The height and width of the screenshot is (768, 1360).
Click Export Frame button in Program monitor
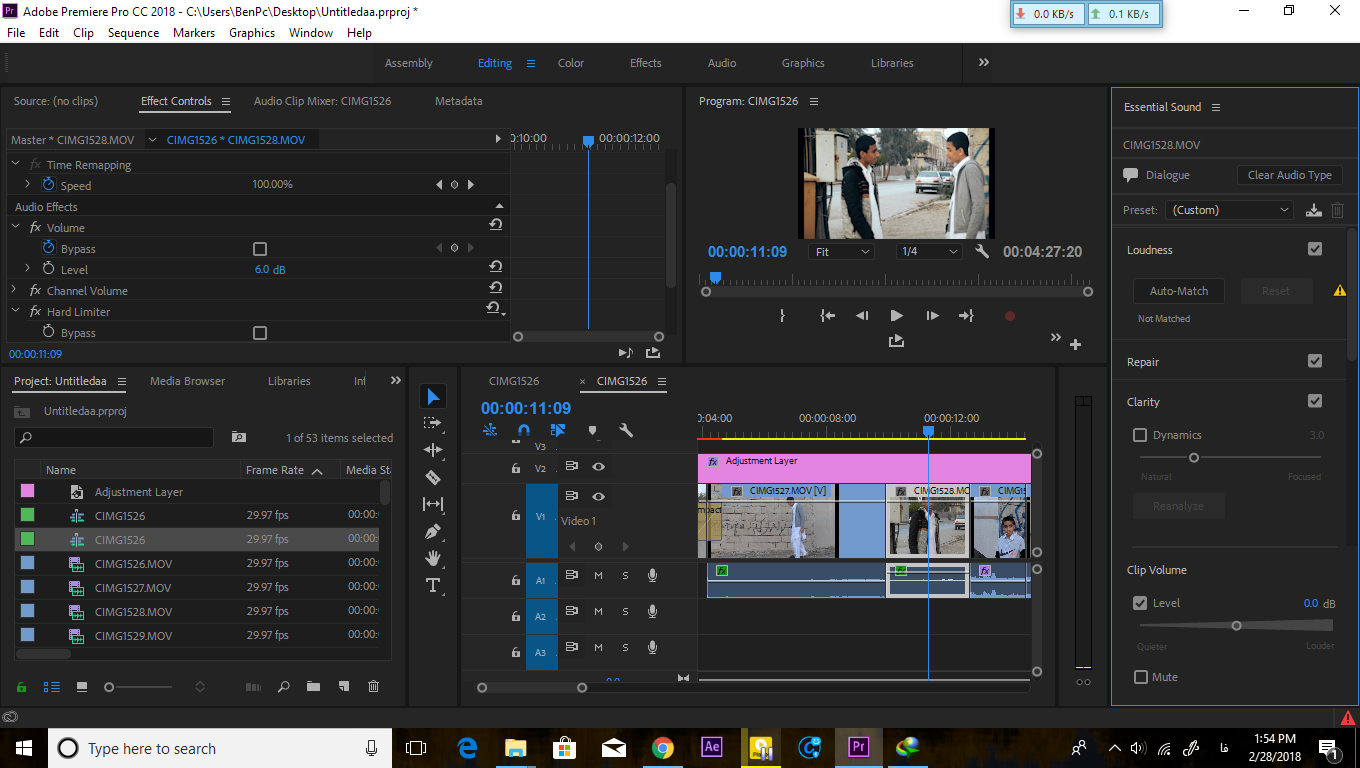tap(896, 341)
